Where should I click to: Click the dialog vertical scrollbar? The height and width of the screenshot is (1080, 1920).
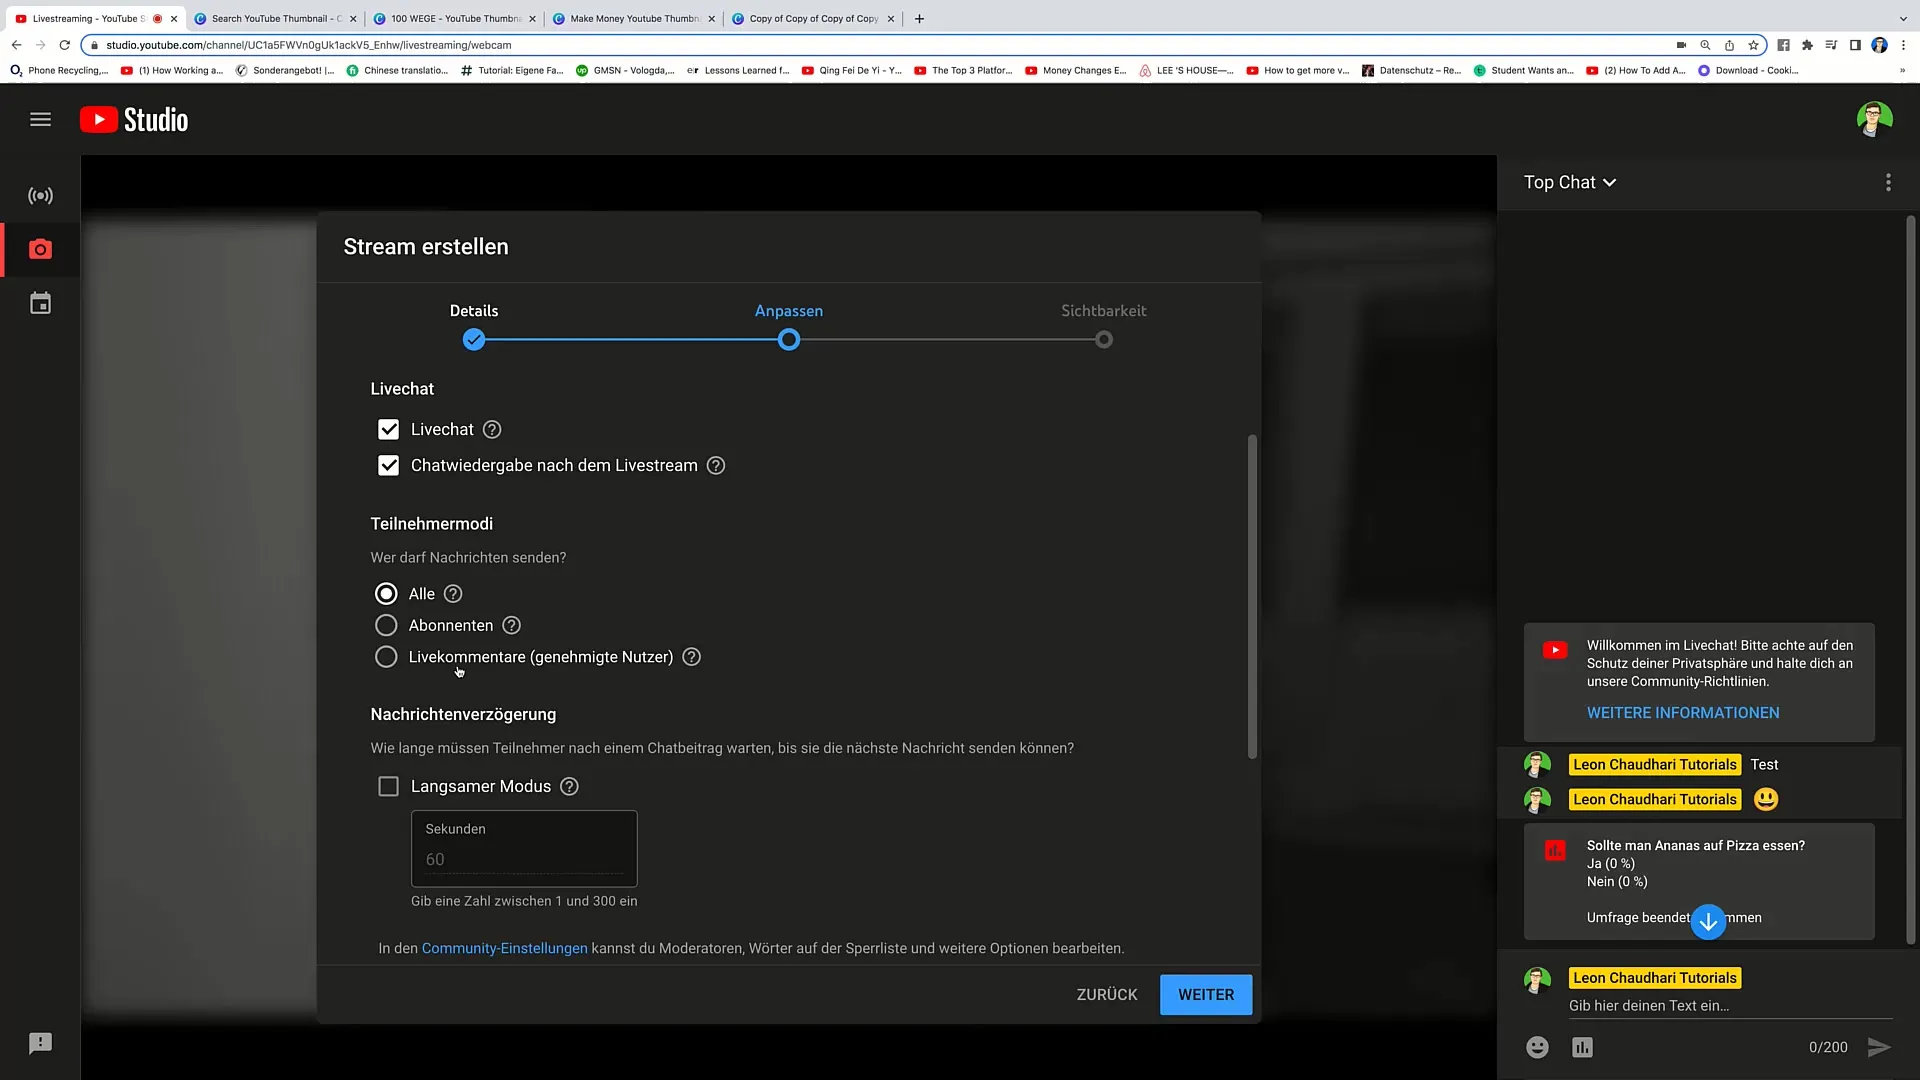pyautogui.click(x=1252, y=597)
